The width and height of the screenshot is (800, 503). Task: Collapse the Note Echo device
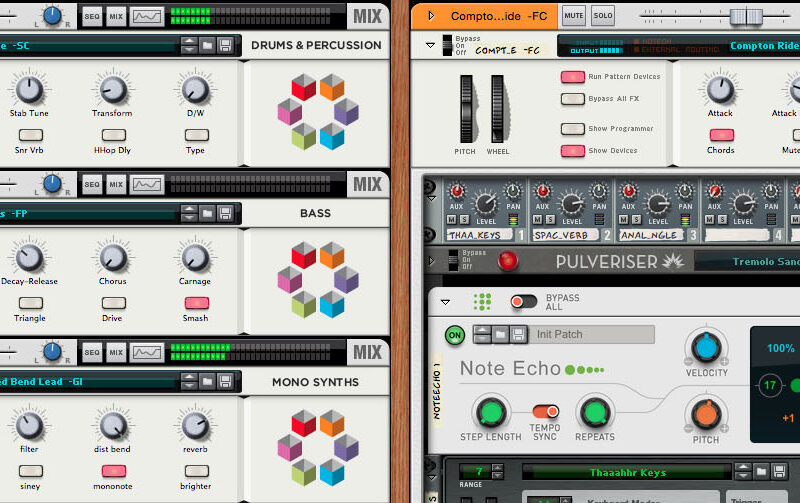click(x=445, y=302)
